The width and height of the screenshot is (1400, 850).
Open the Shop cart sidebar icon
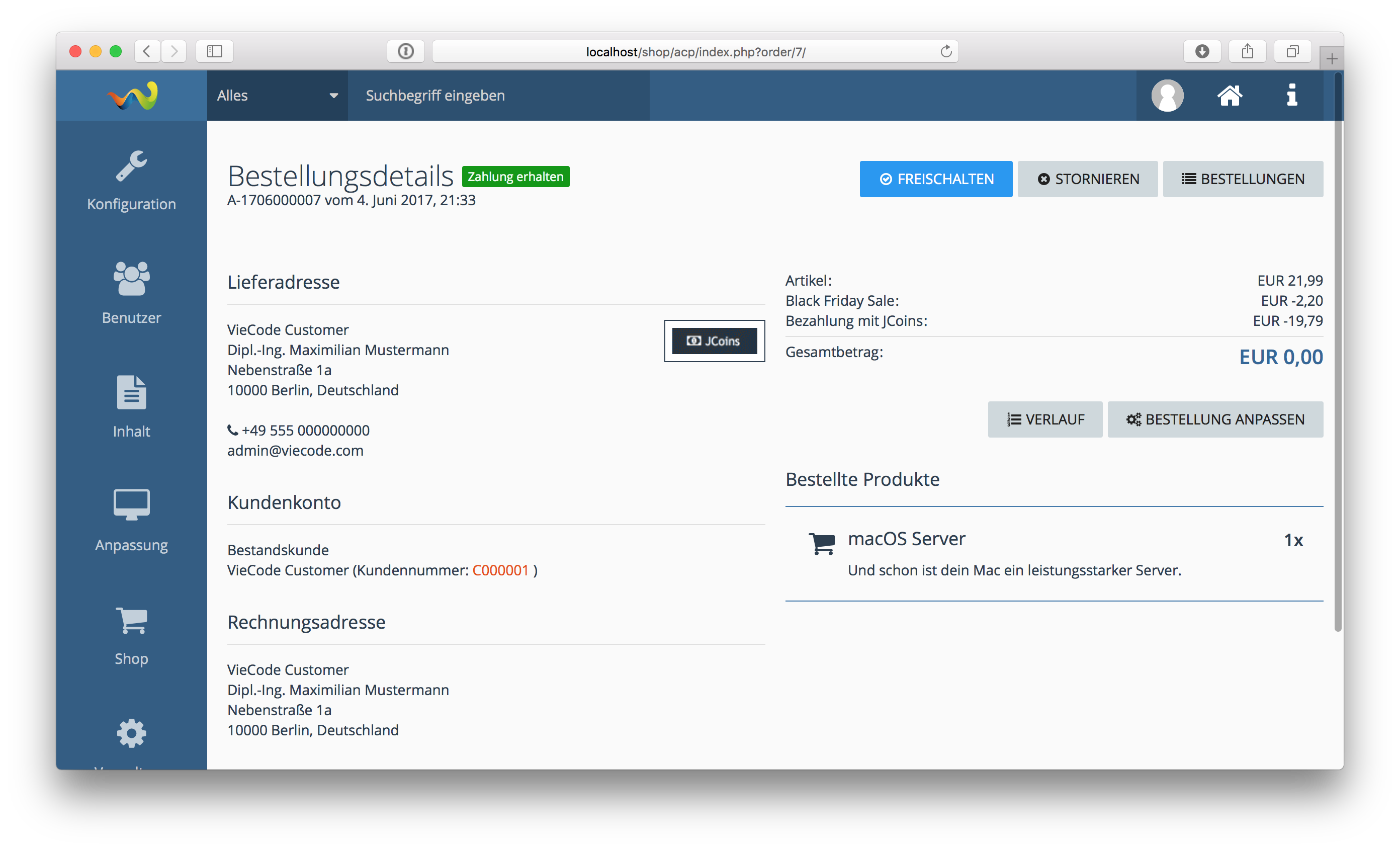131,621
